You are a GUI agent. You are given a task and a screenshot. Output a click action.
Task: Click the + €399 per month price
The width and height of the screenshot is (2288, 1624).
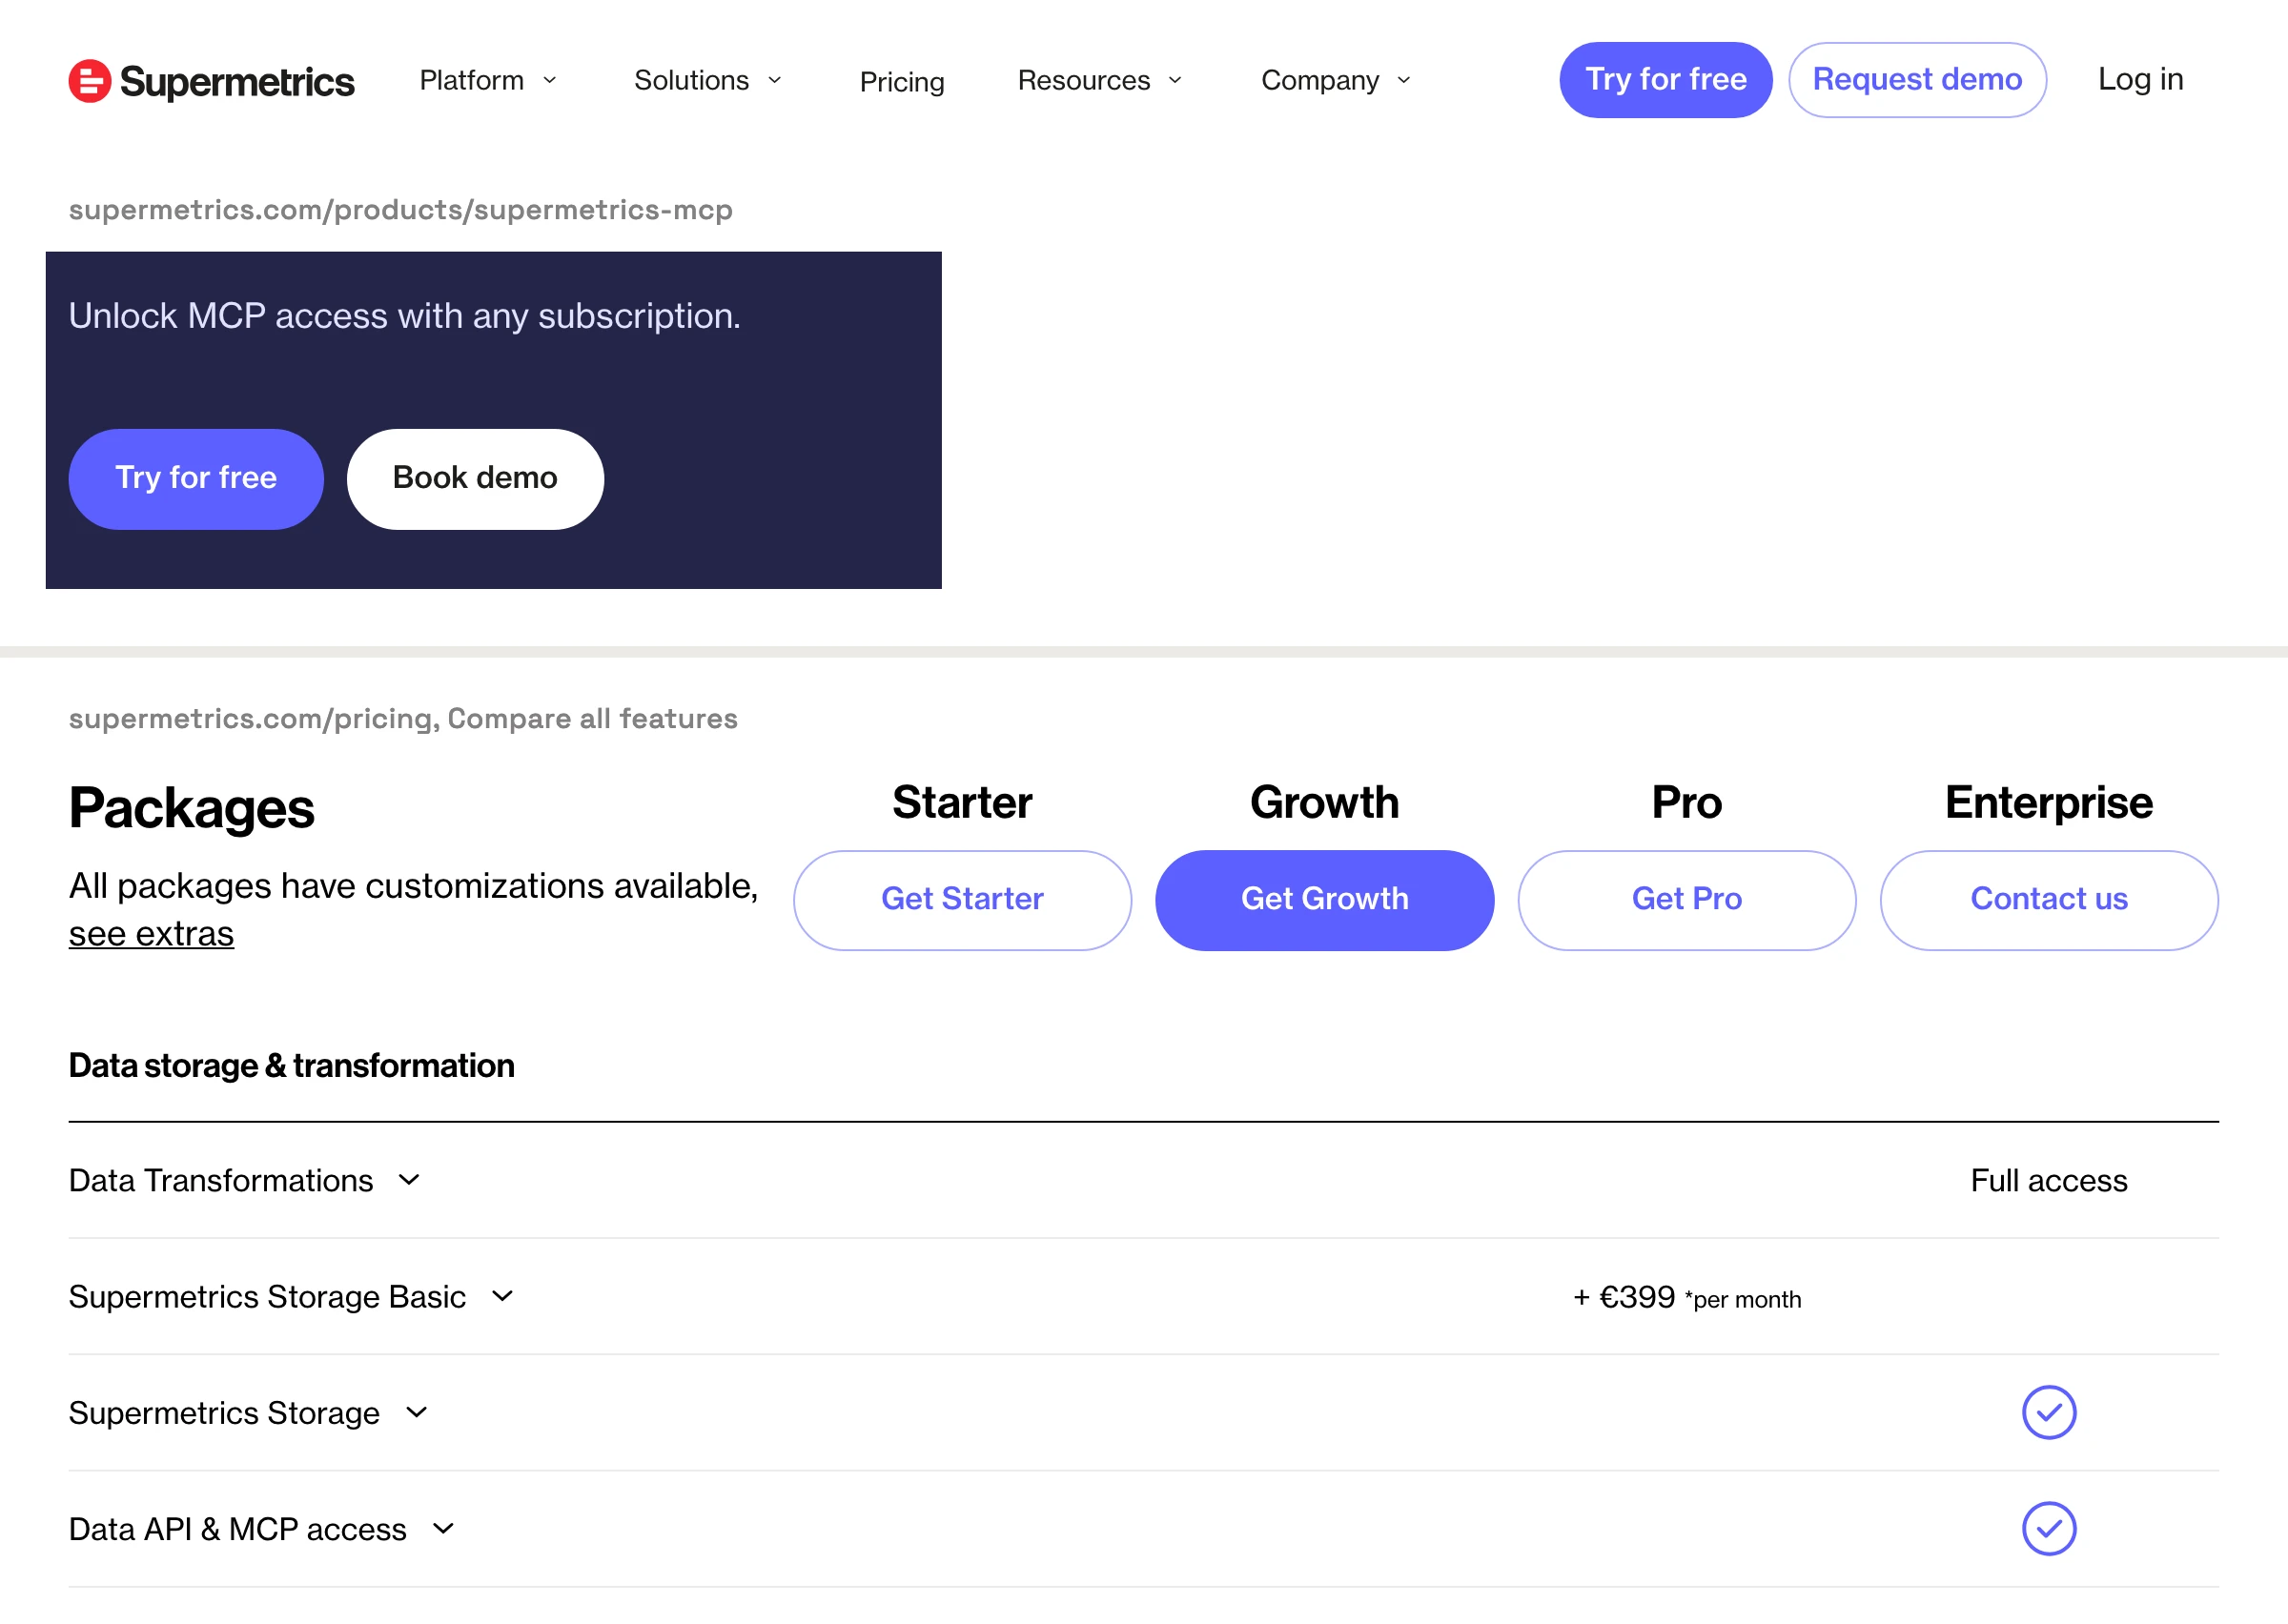tap(1687, 1298)
